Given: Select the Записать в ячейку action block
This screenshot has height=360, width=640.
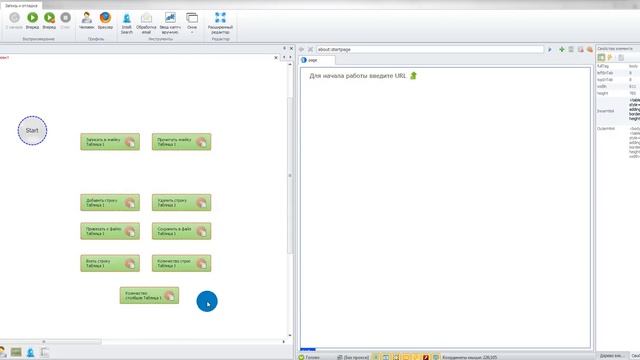Looking at the screenshot, I should click(x=110, y=142).
